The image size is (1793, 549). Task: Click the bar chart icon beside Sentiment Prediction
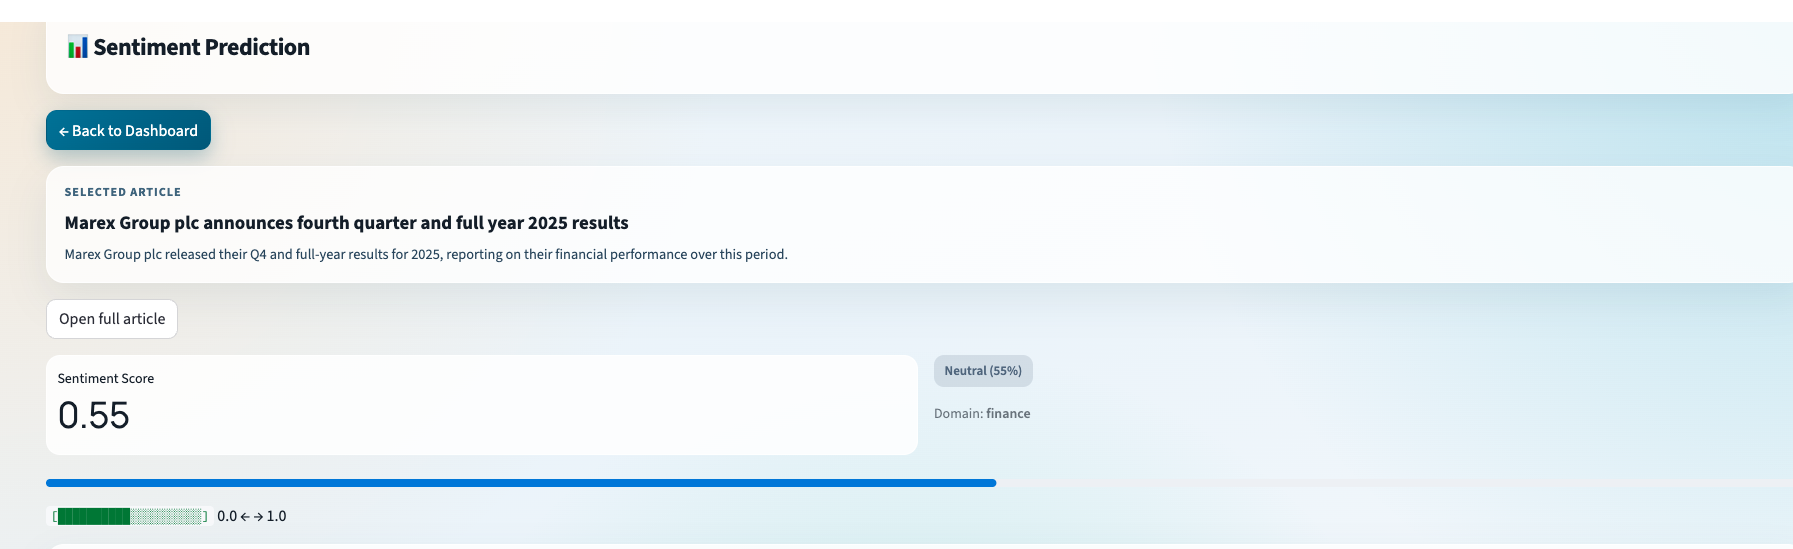[x=77, y=47]
